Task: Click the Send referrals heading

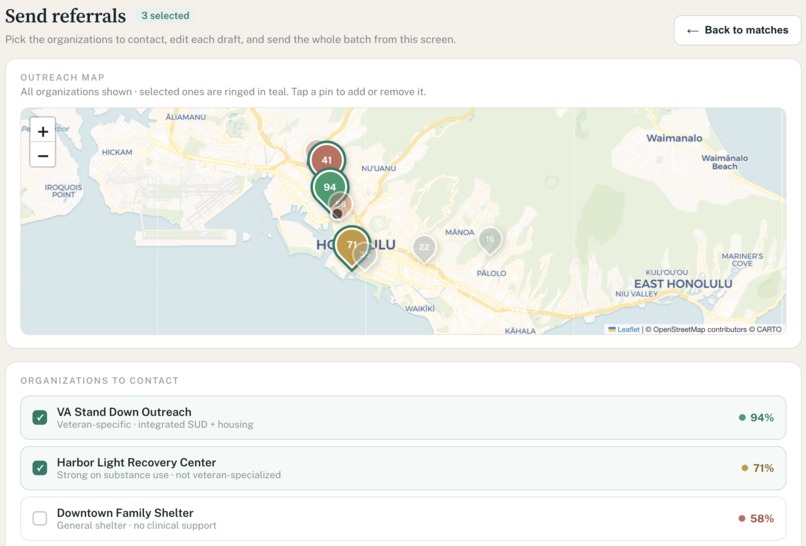Action: click(x=65, y=16)
